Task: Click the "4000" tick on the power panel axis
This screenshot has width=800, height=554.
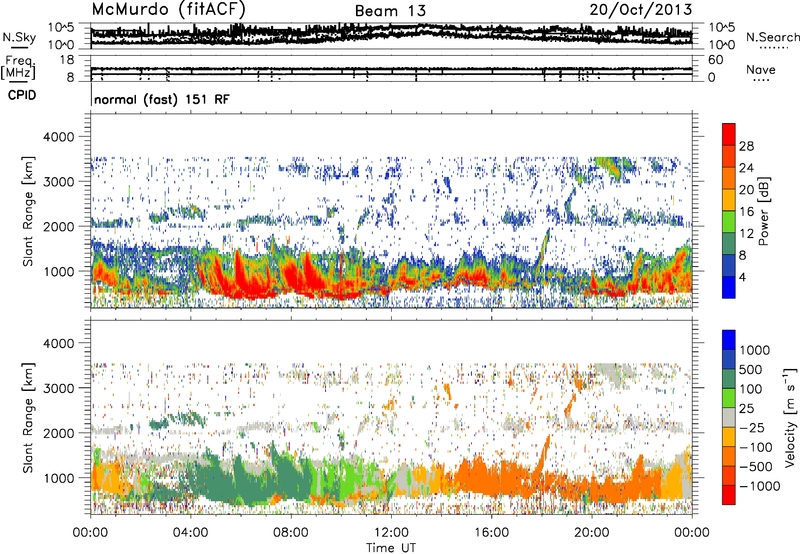Action: pos(60,137)
